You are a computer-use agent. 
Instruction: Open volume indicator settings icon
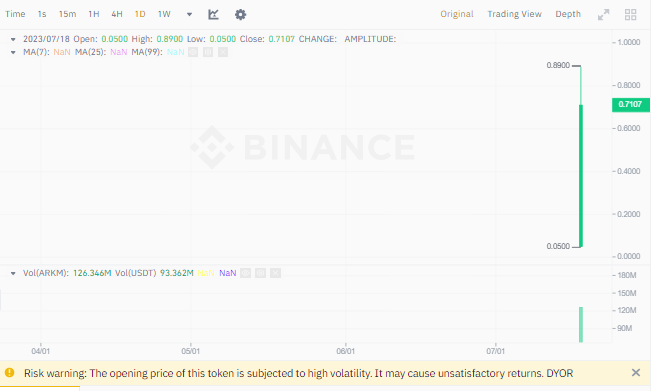(x=260, y=273)
